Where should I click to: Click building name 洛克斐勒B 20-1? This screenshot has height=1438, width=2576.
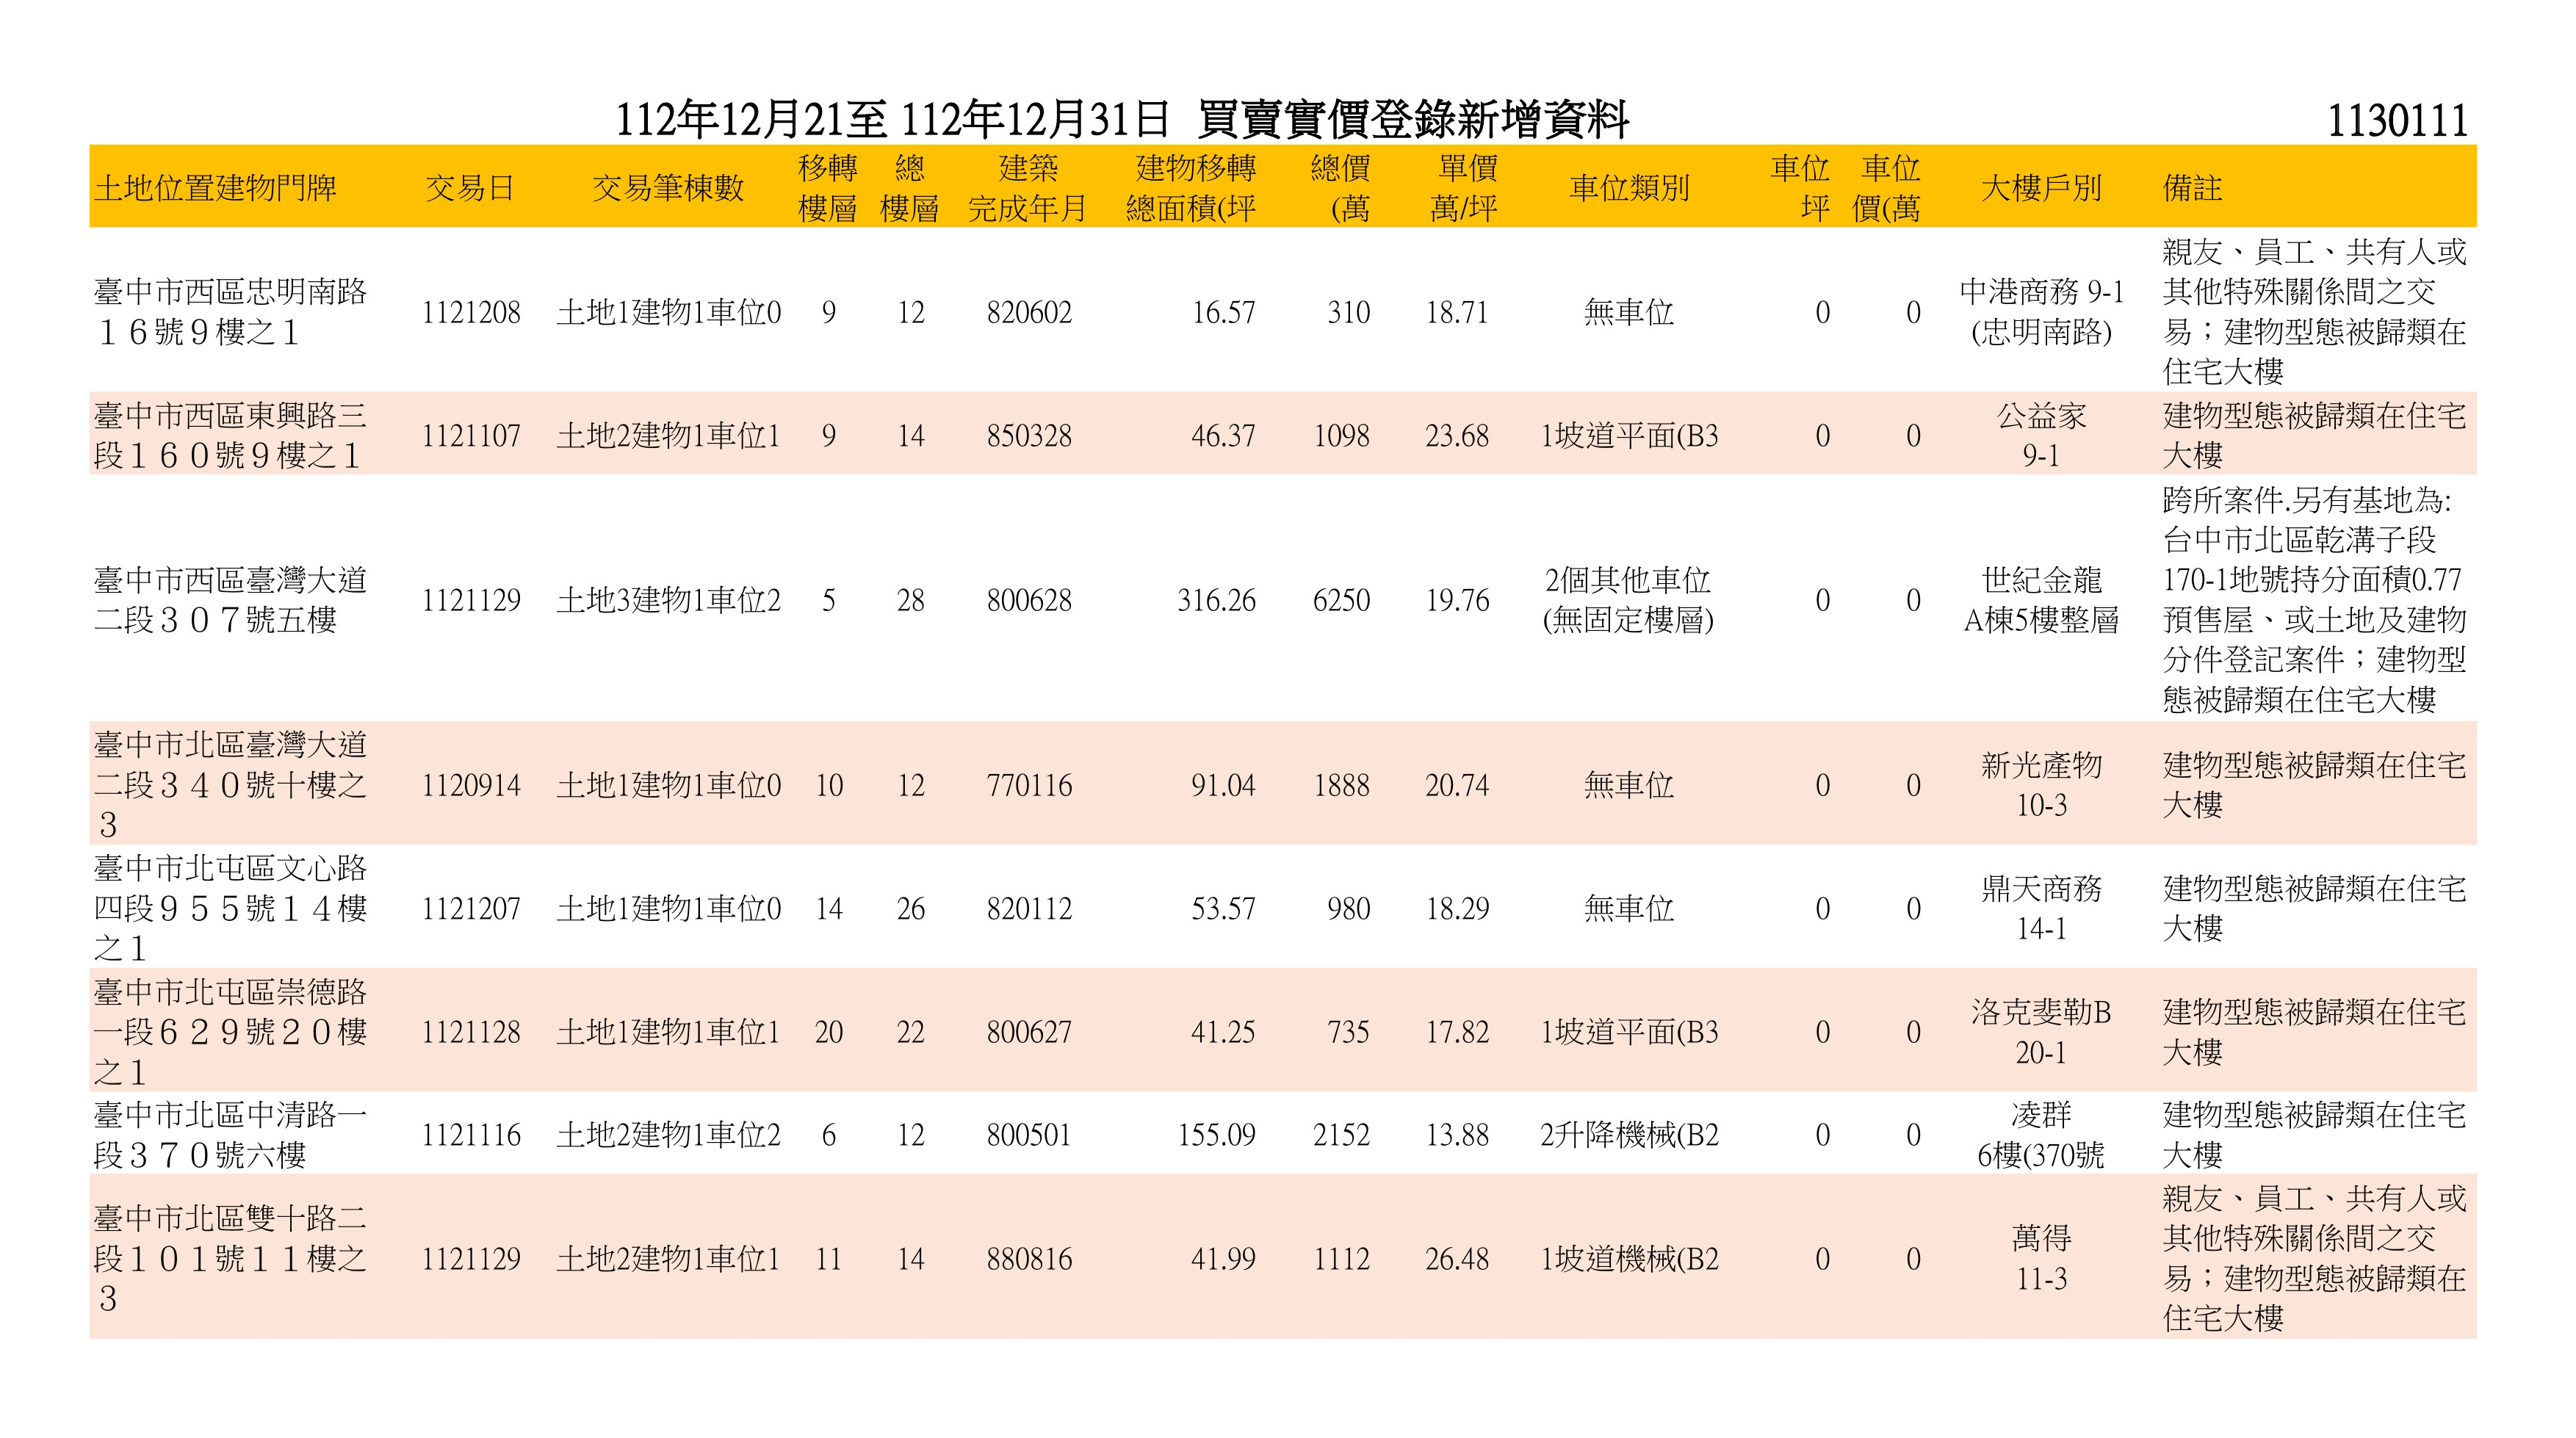[2041, 1032]
